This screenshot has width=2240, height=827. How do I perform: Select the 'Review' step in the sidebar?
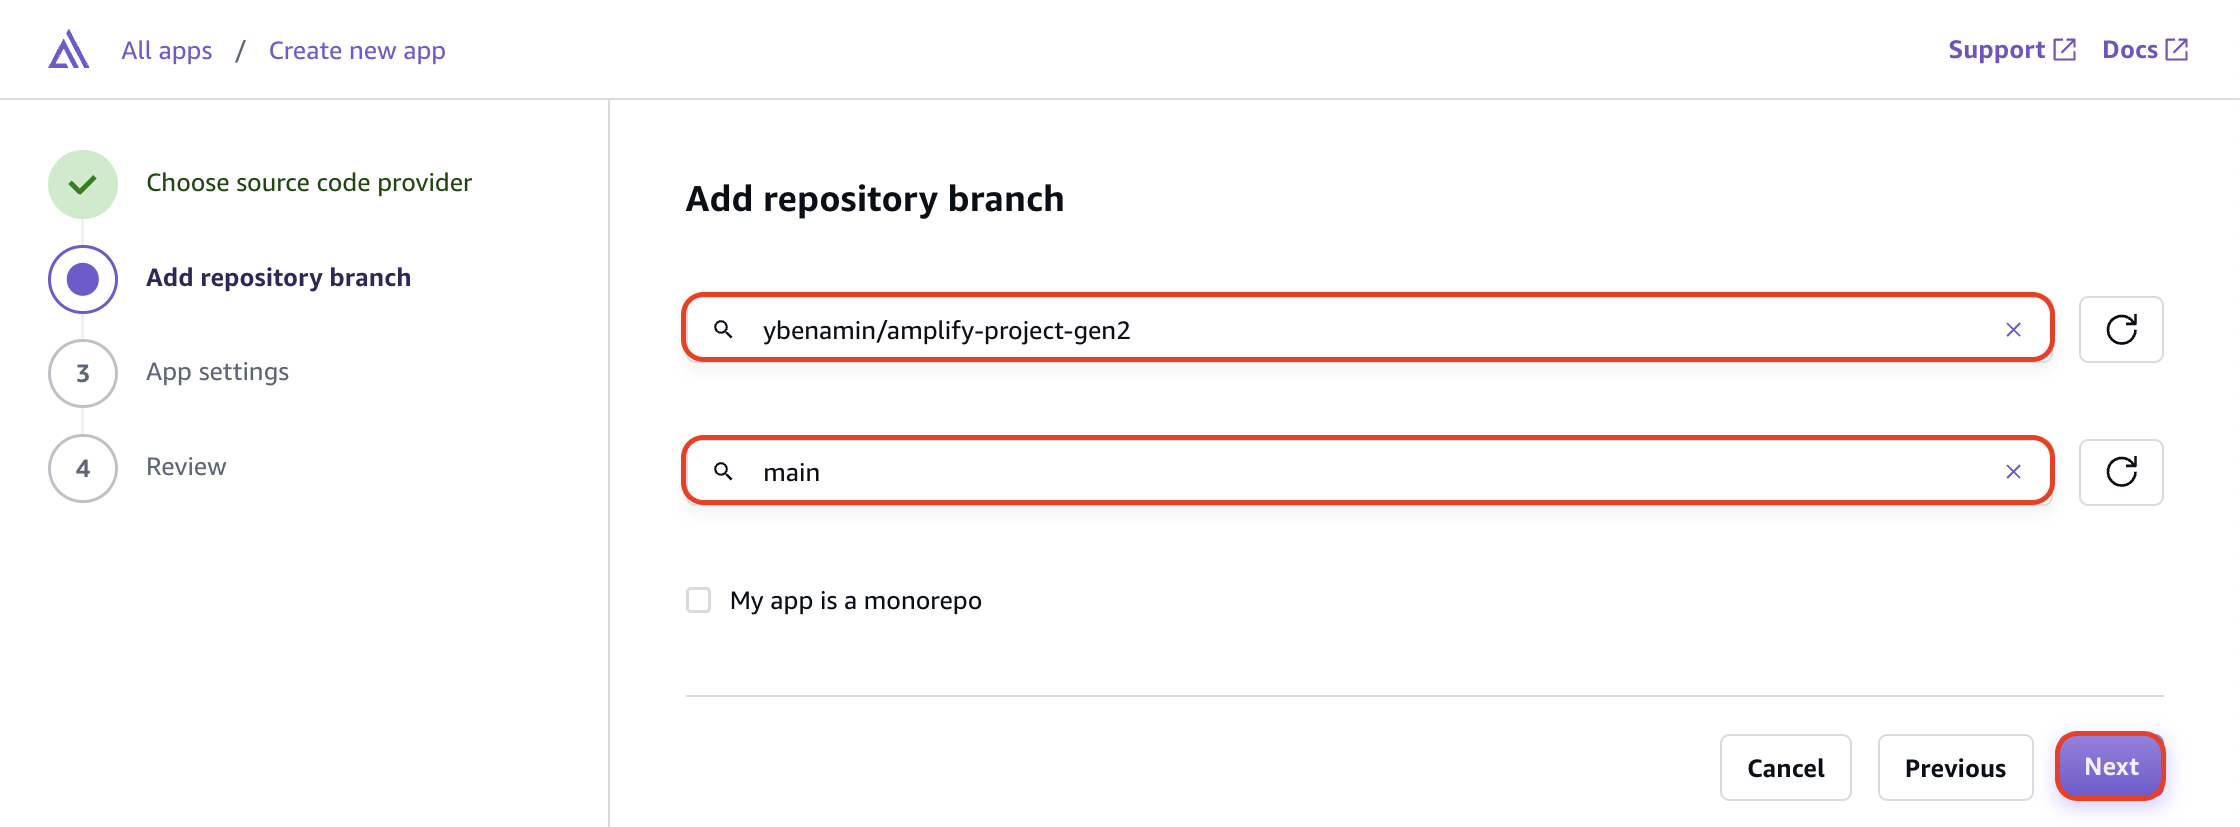click(186, 466)
